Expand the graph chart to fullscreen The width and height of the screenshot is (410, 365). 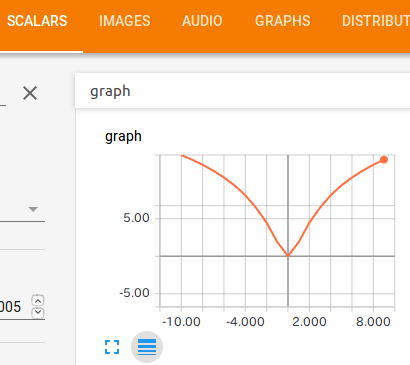pos(112,347)
